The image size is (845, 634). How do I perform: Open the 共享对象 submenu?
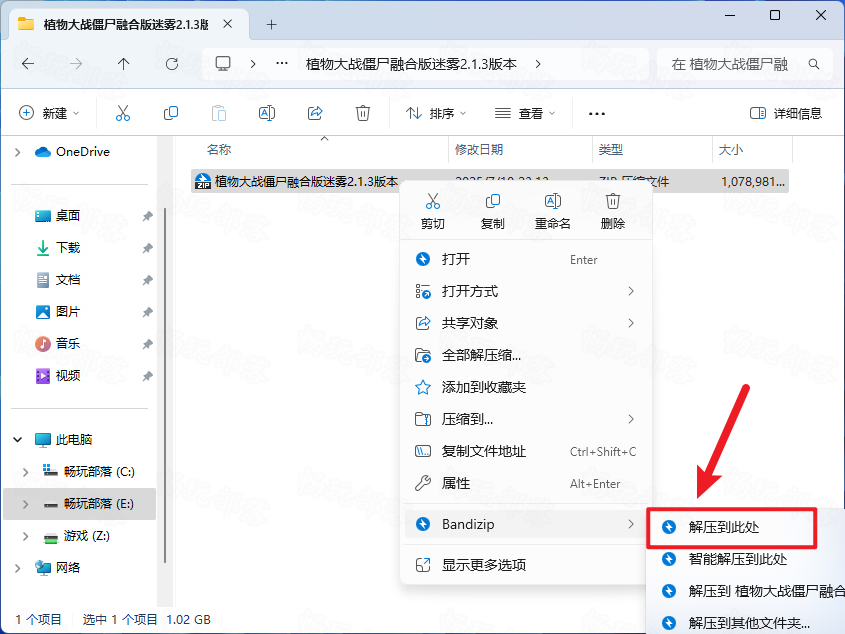tap(526, 323)
